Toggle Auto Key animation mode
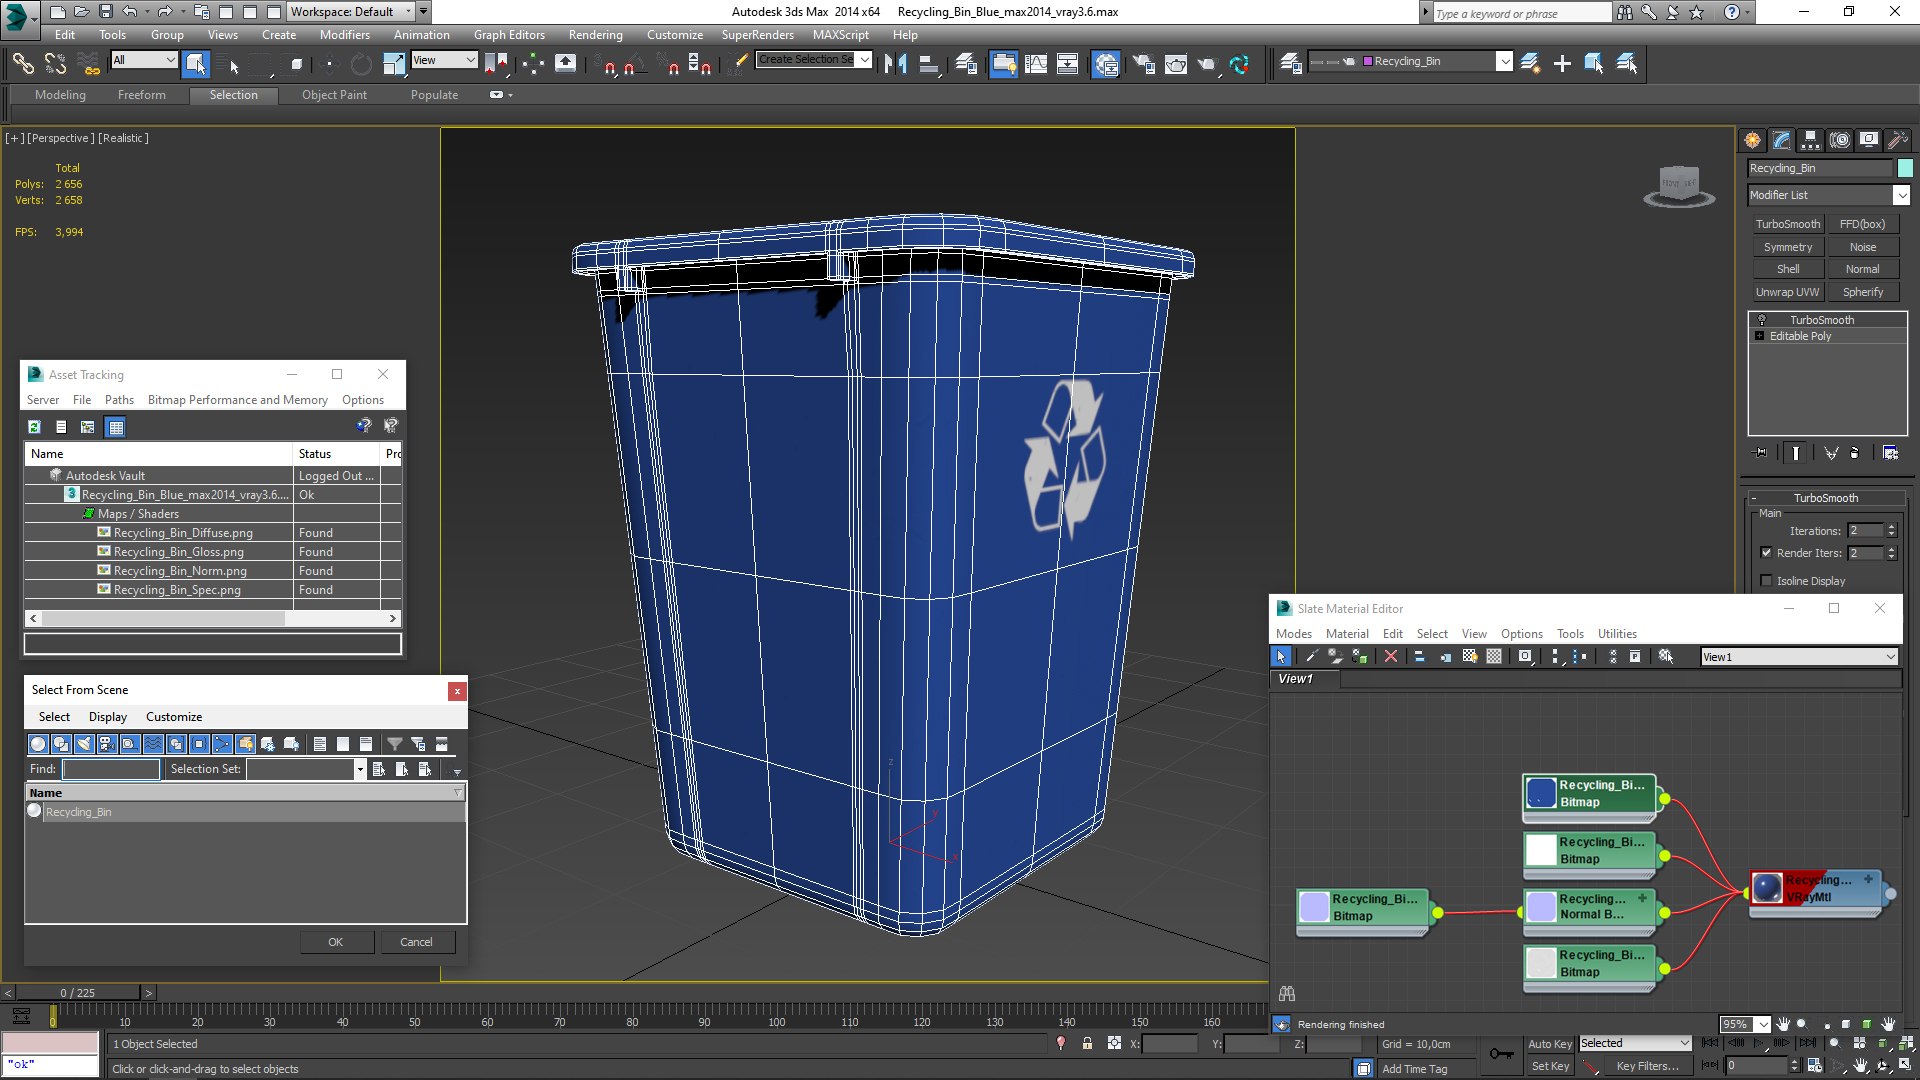This screenshot has height=1080, width=1920. [x=1550, y=1044]
